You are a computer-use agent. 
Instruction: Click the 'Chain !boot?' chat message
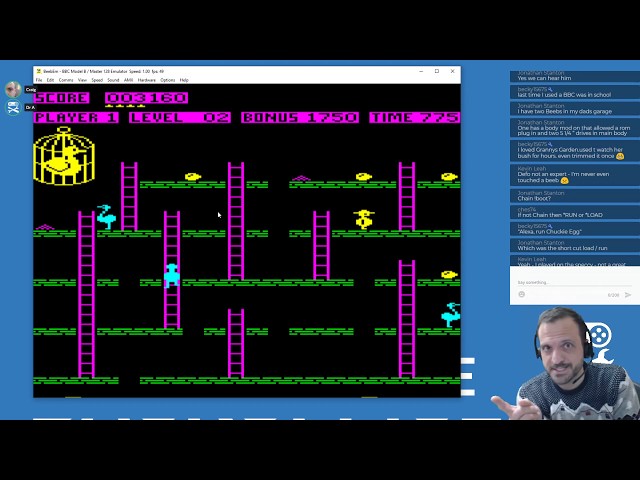click(x=575, y=196)
